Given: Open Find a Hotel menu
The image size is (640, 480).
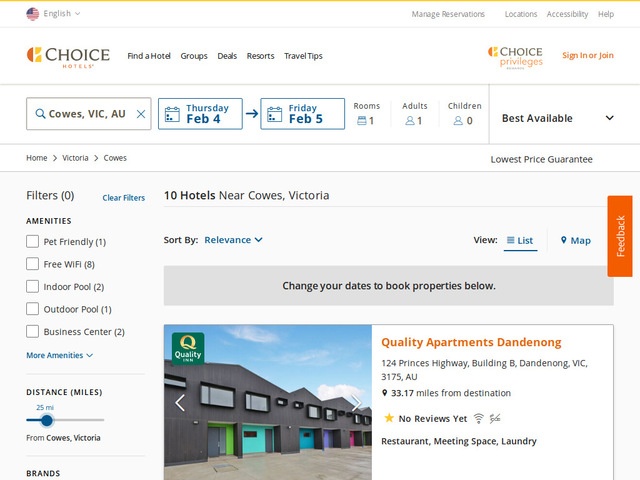Looking at the screenshot, I should pyautogui.click(x=149, y=56).
